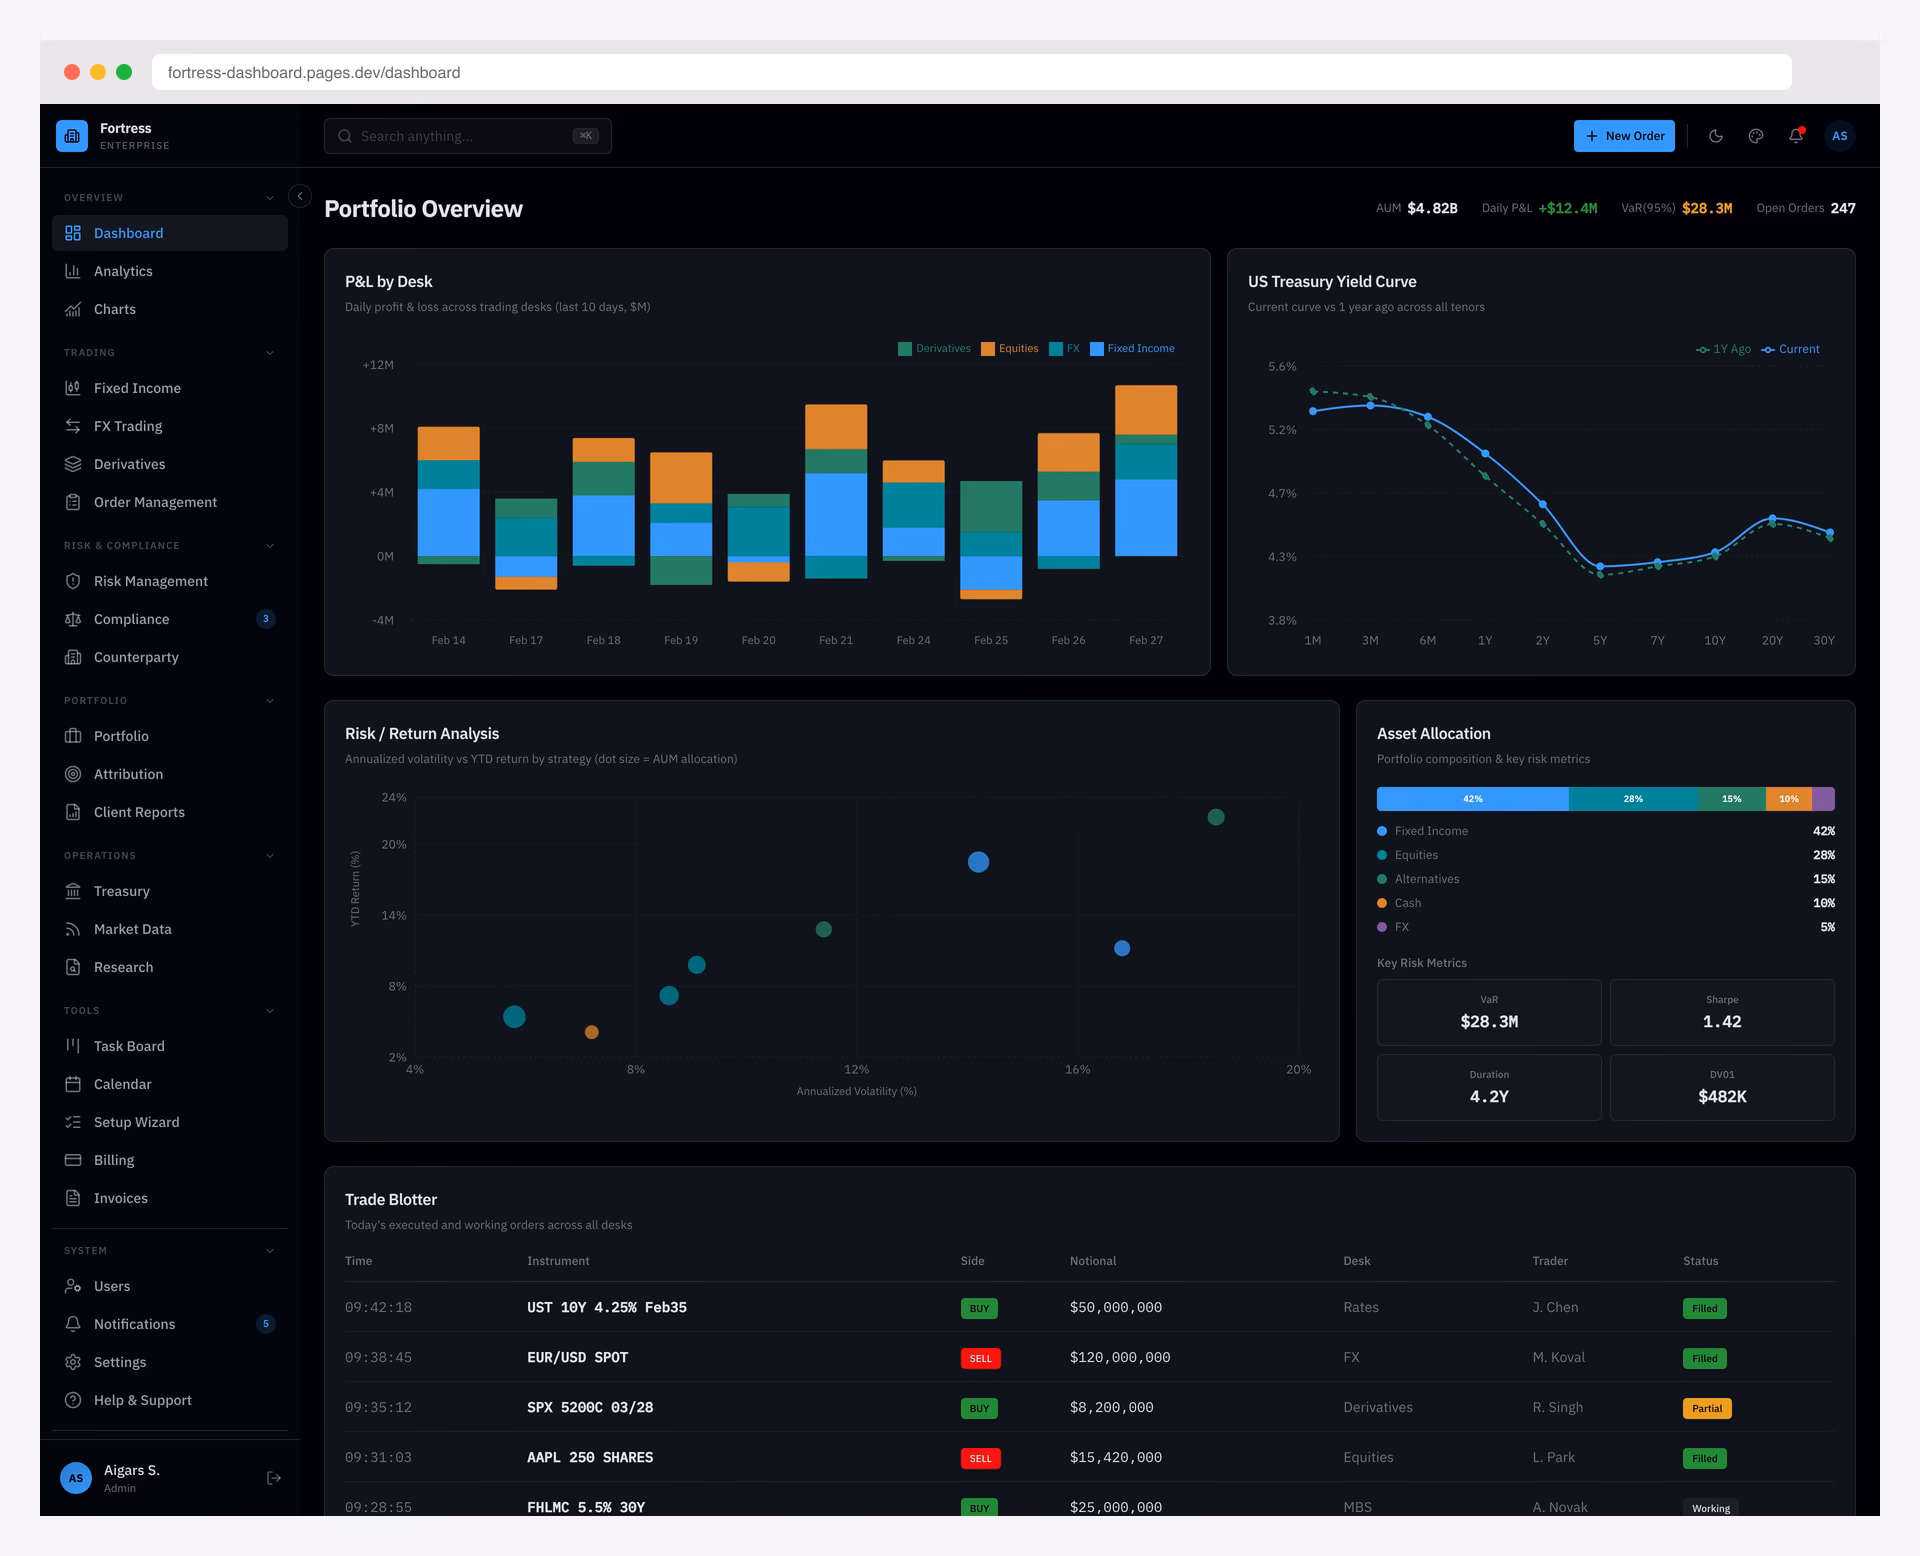The width and height of the screenshot is (1920, 1556).
Task: Toggle FX series in P&L legend
Action: (x=1064, y=349)
